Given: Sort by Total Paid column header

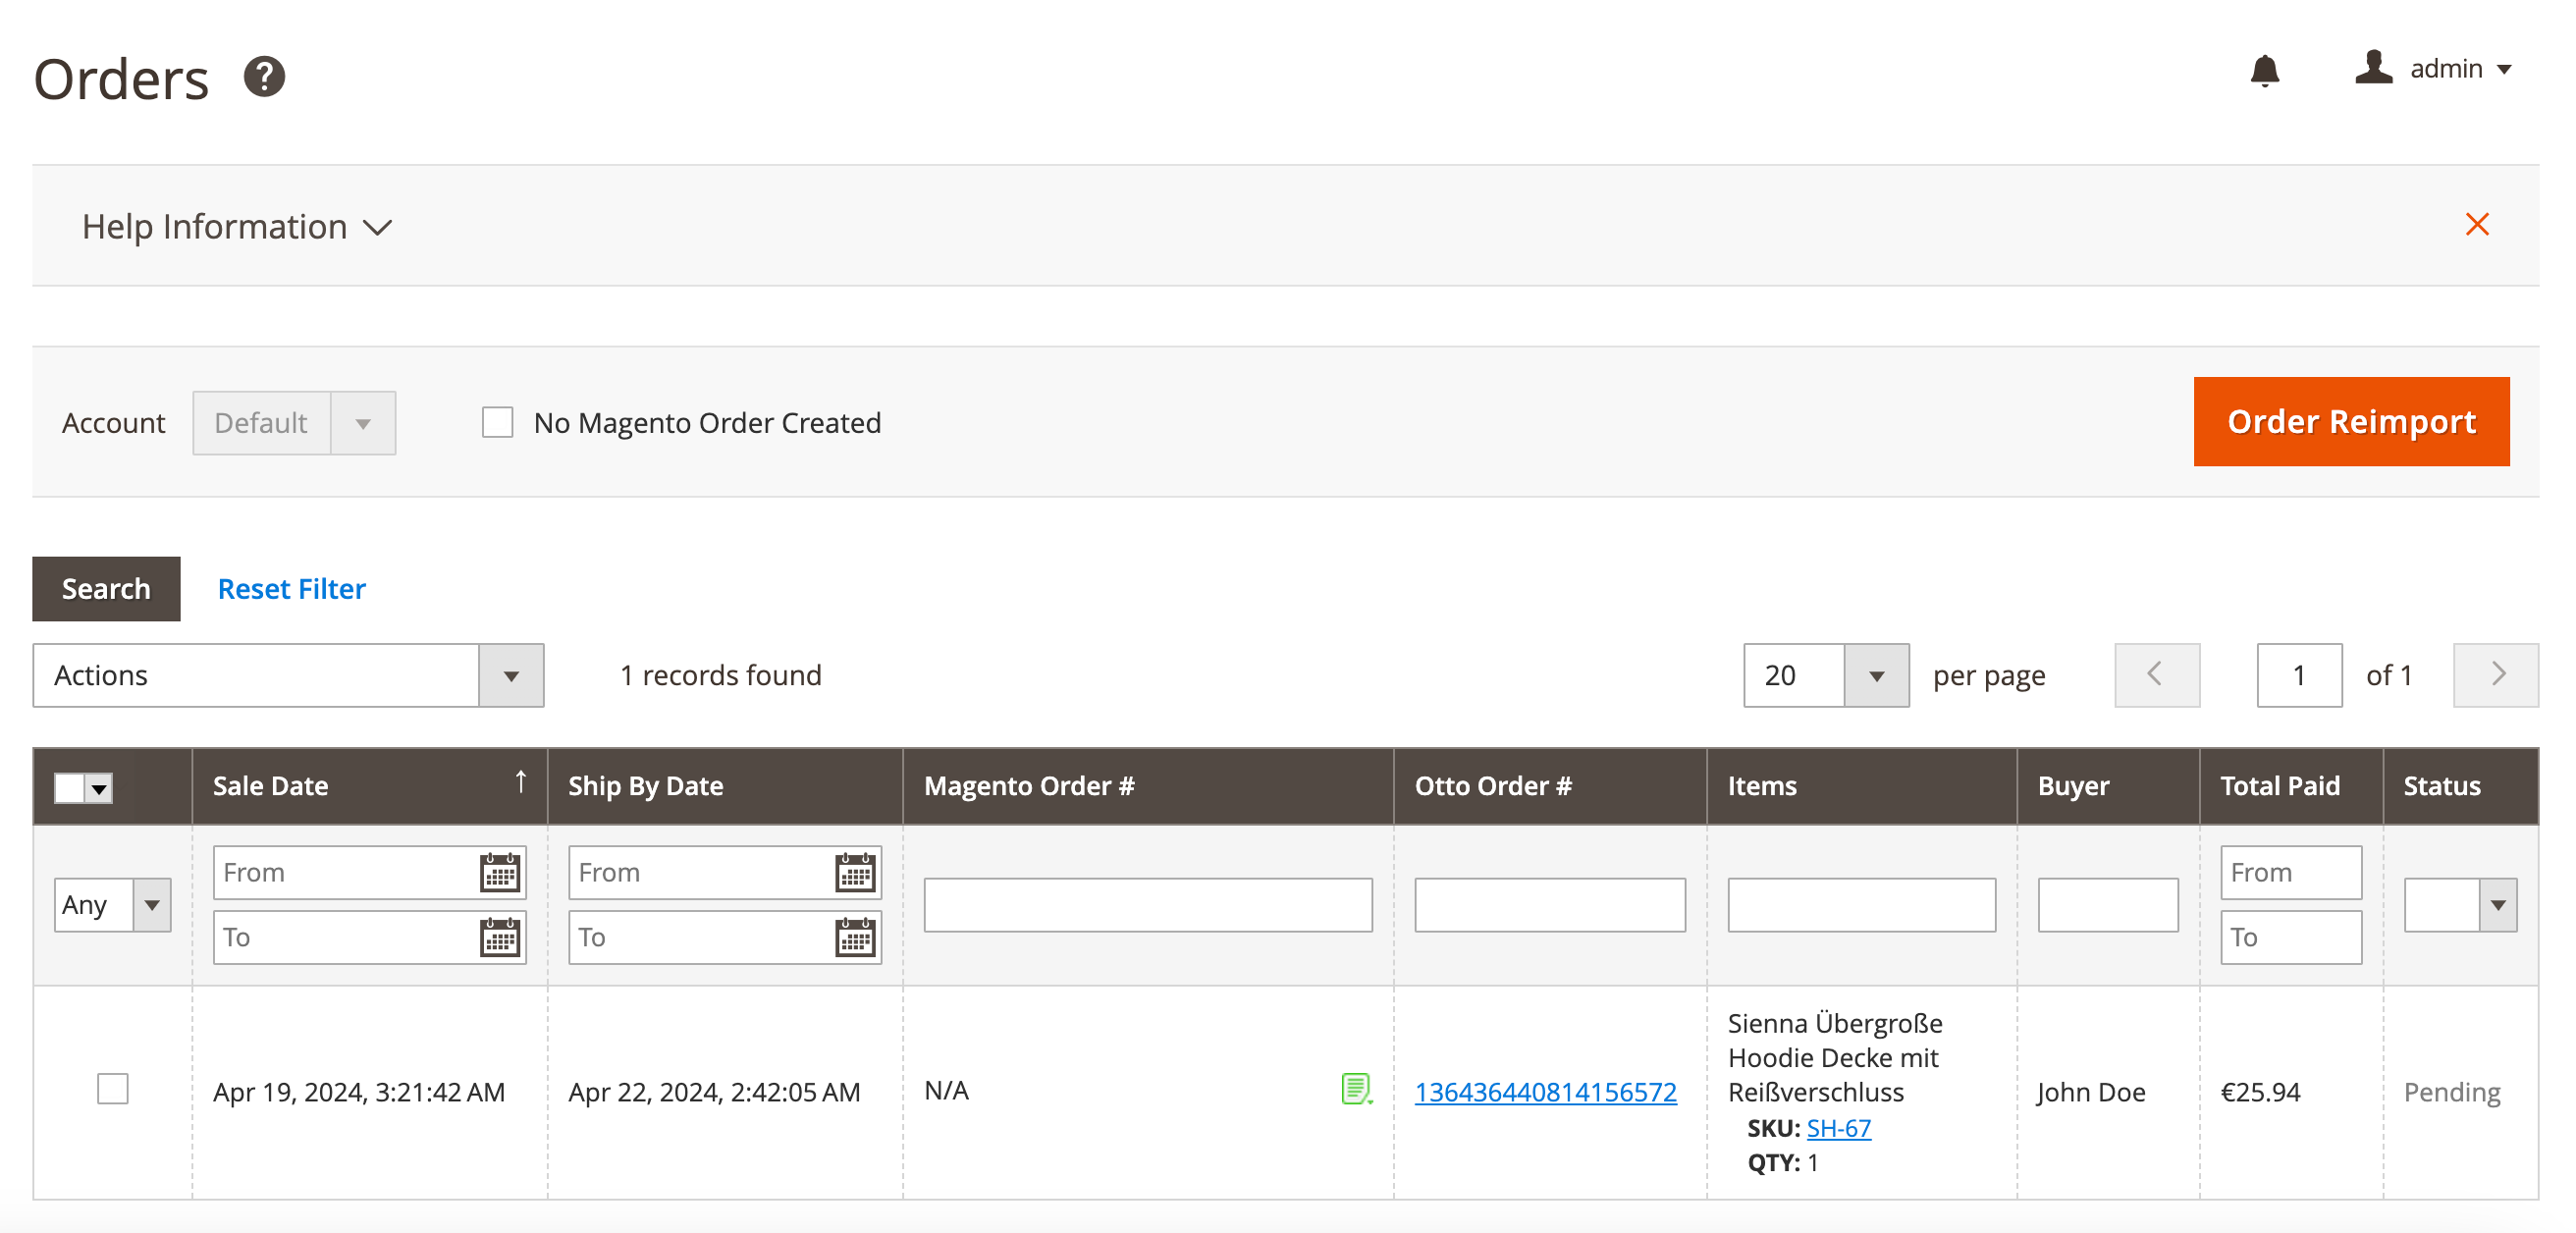Looking at the screenshot, I should pos(2279,786).
